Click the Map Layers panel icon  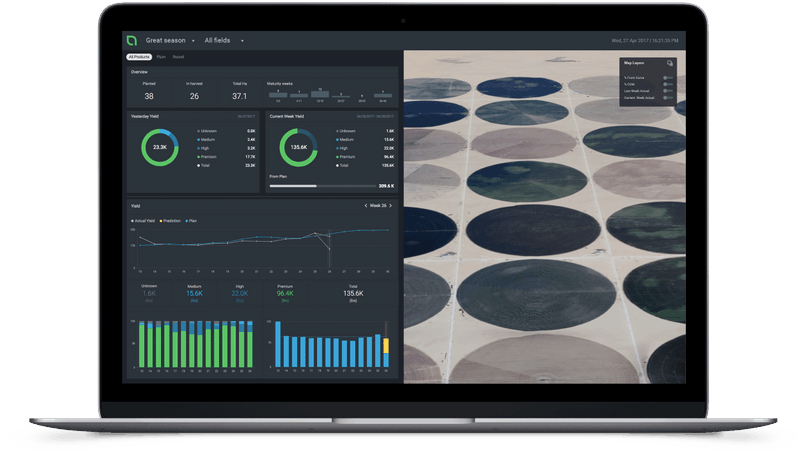tap(669, 63)
